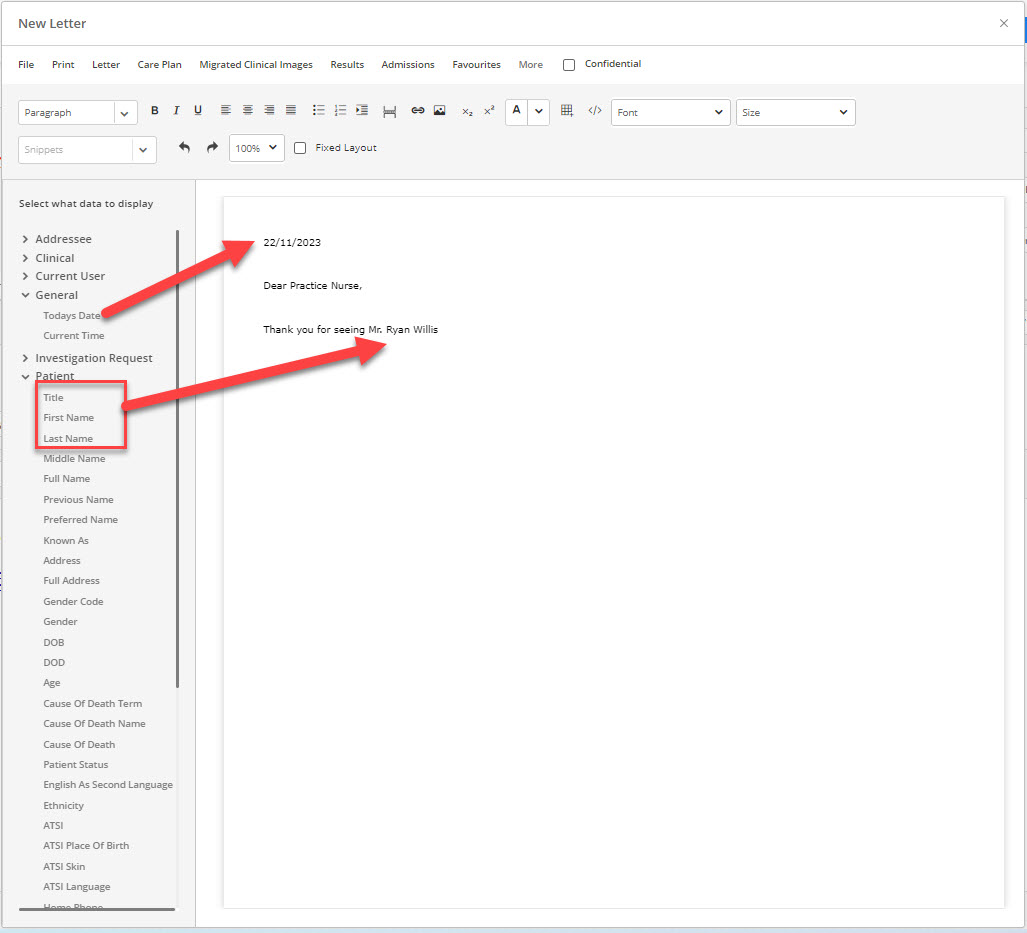Open font color dropdown arrow
Viewport: 1027px width, 933px height.
(x=538, y=111)
